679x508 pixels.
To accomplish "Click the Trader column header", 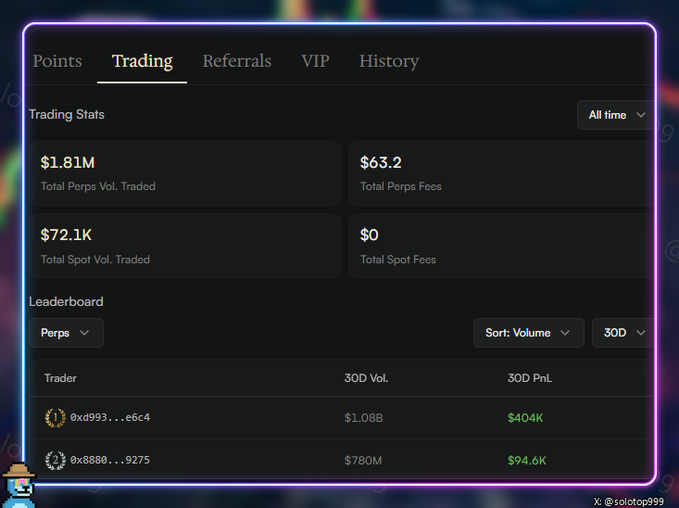I will [x=60, y=378].
